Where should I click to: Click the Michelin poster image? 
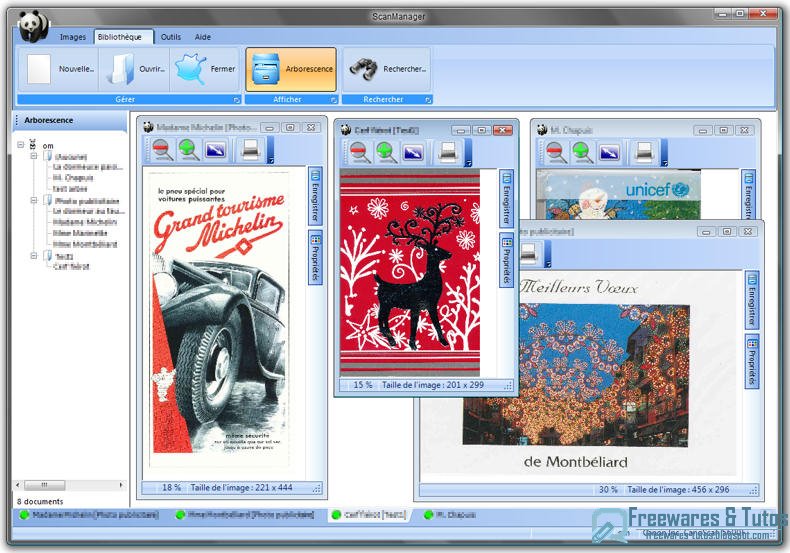[x=220, y=320]
